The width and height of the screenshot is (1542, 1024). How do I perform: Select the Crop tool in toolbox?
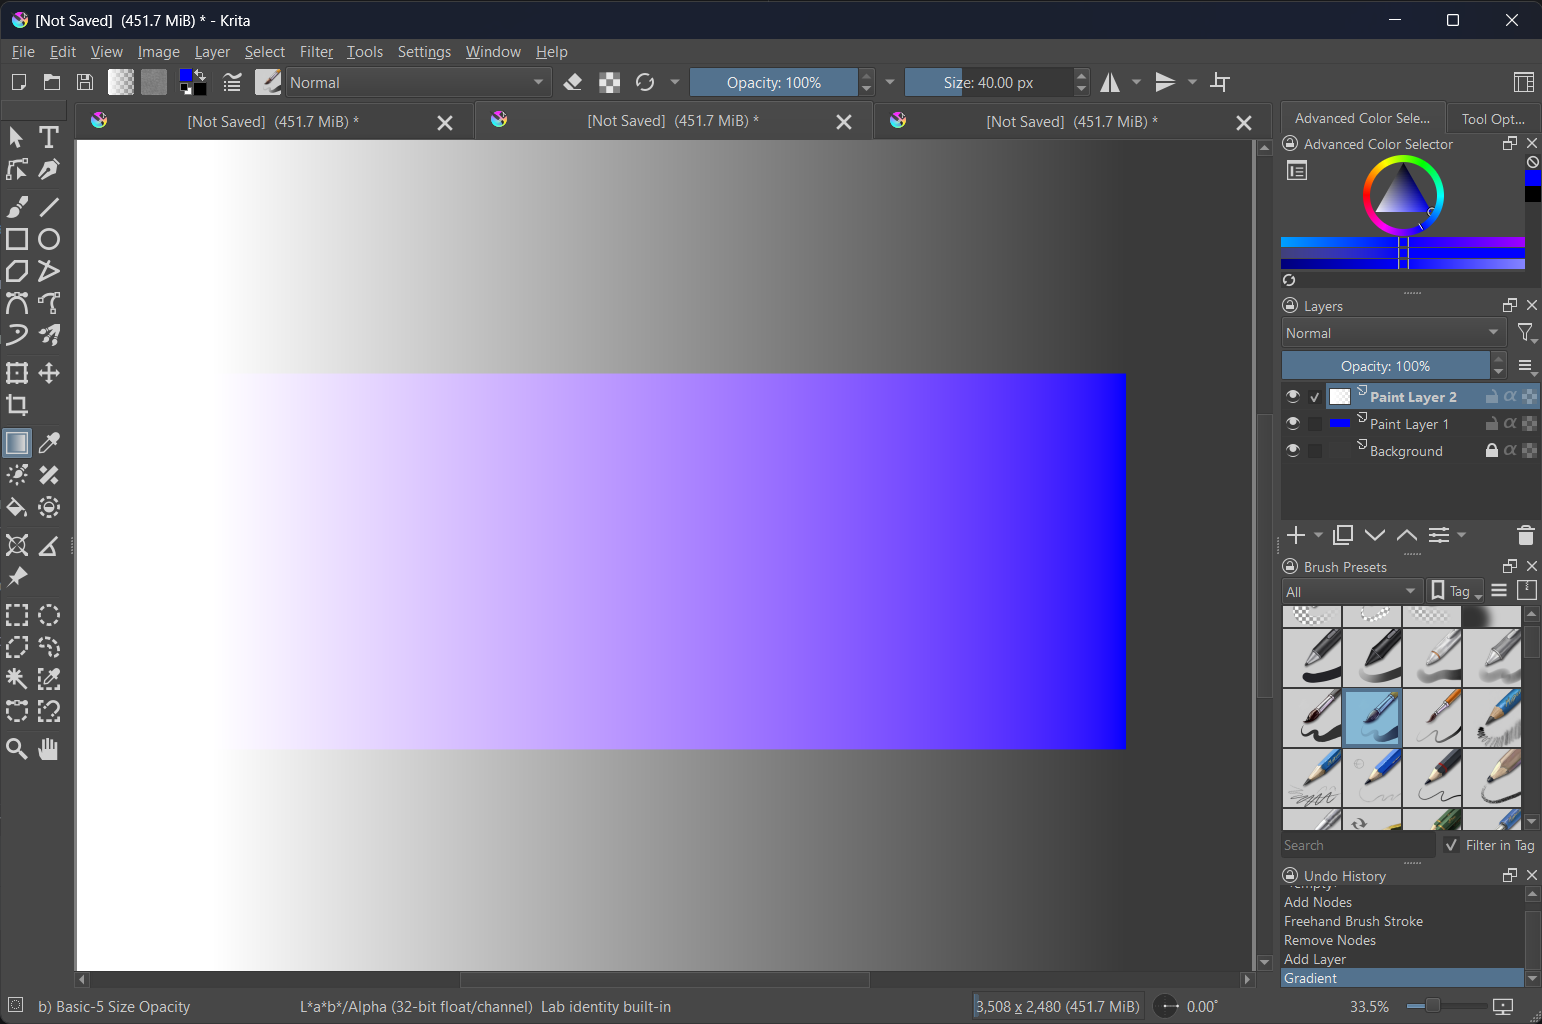[17, 405]
